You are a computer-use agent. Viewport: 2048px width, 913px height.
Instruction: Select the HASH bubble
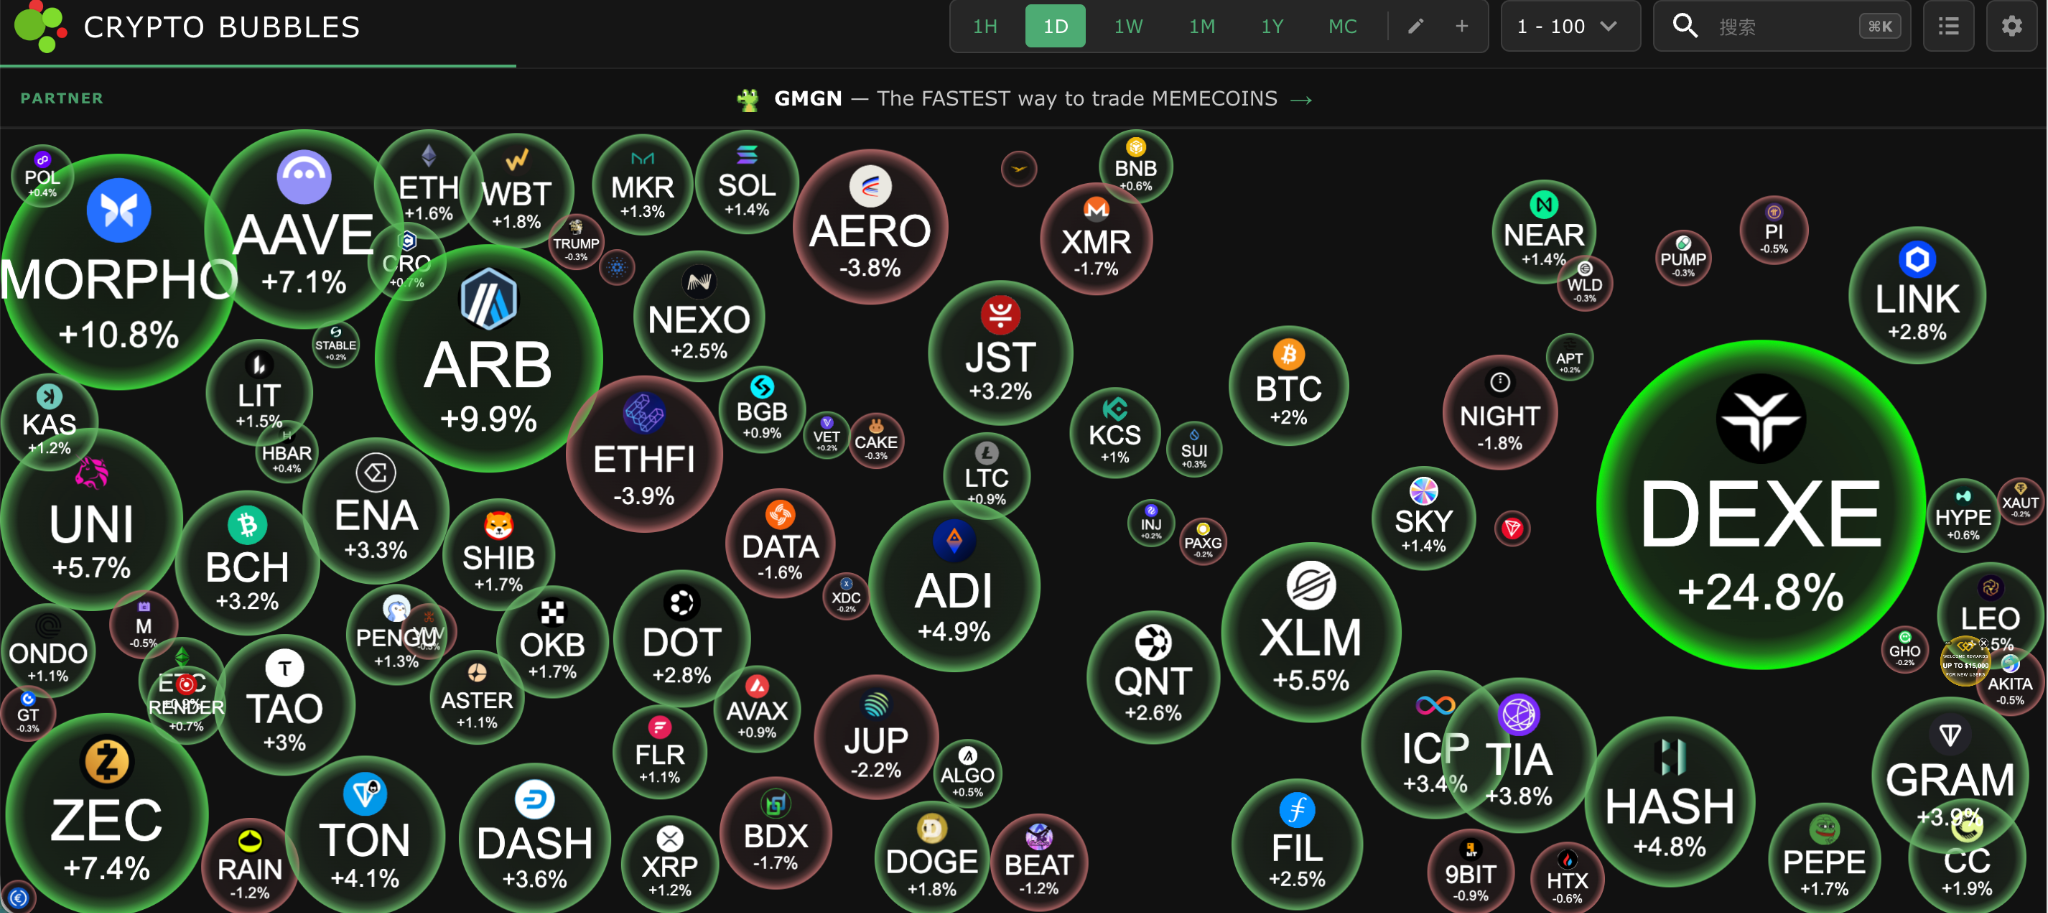[1669, 802]
